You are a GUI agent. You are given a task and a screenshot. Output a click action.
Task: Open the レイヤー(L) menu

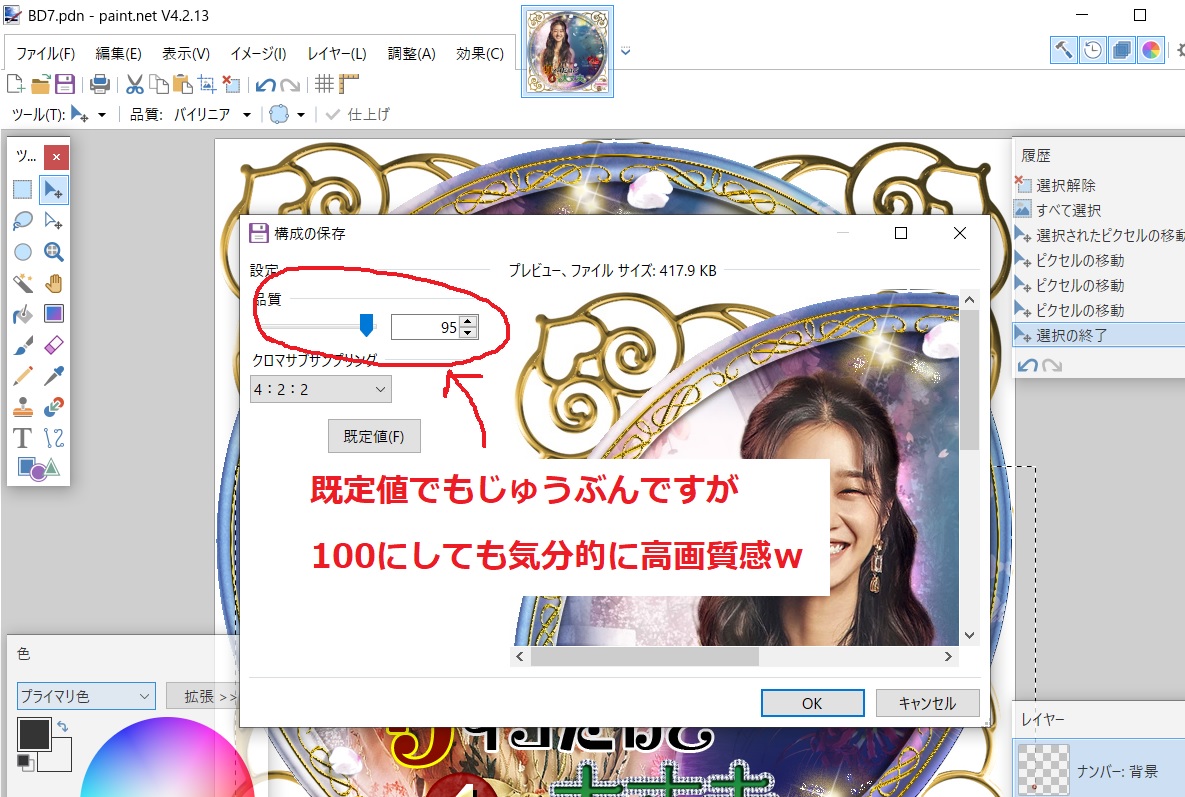pyautogui.click(x=337, y=54)
